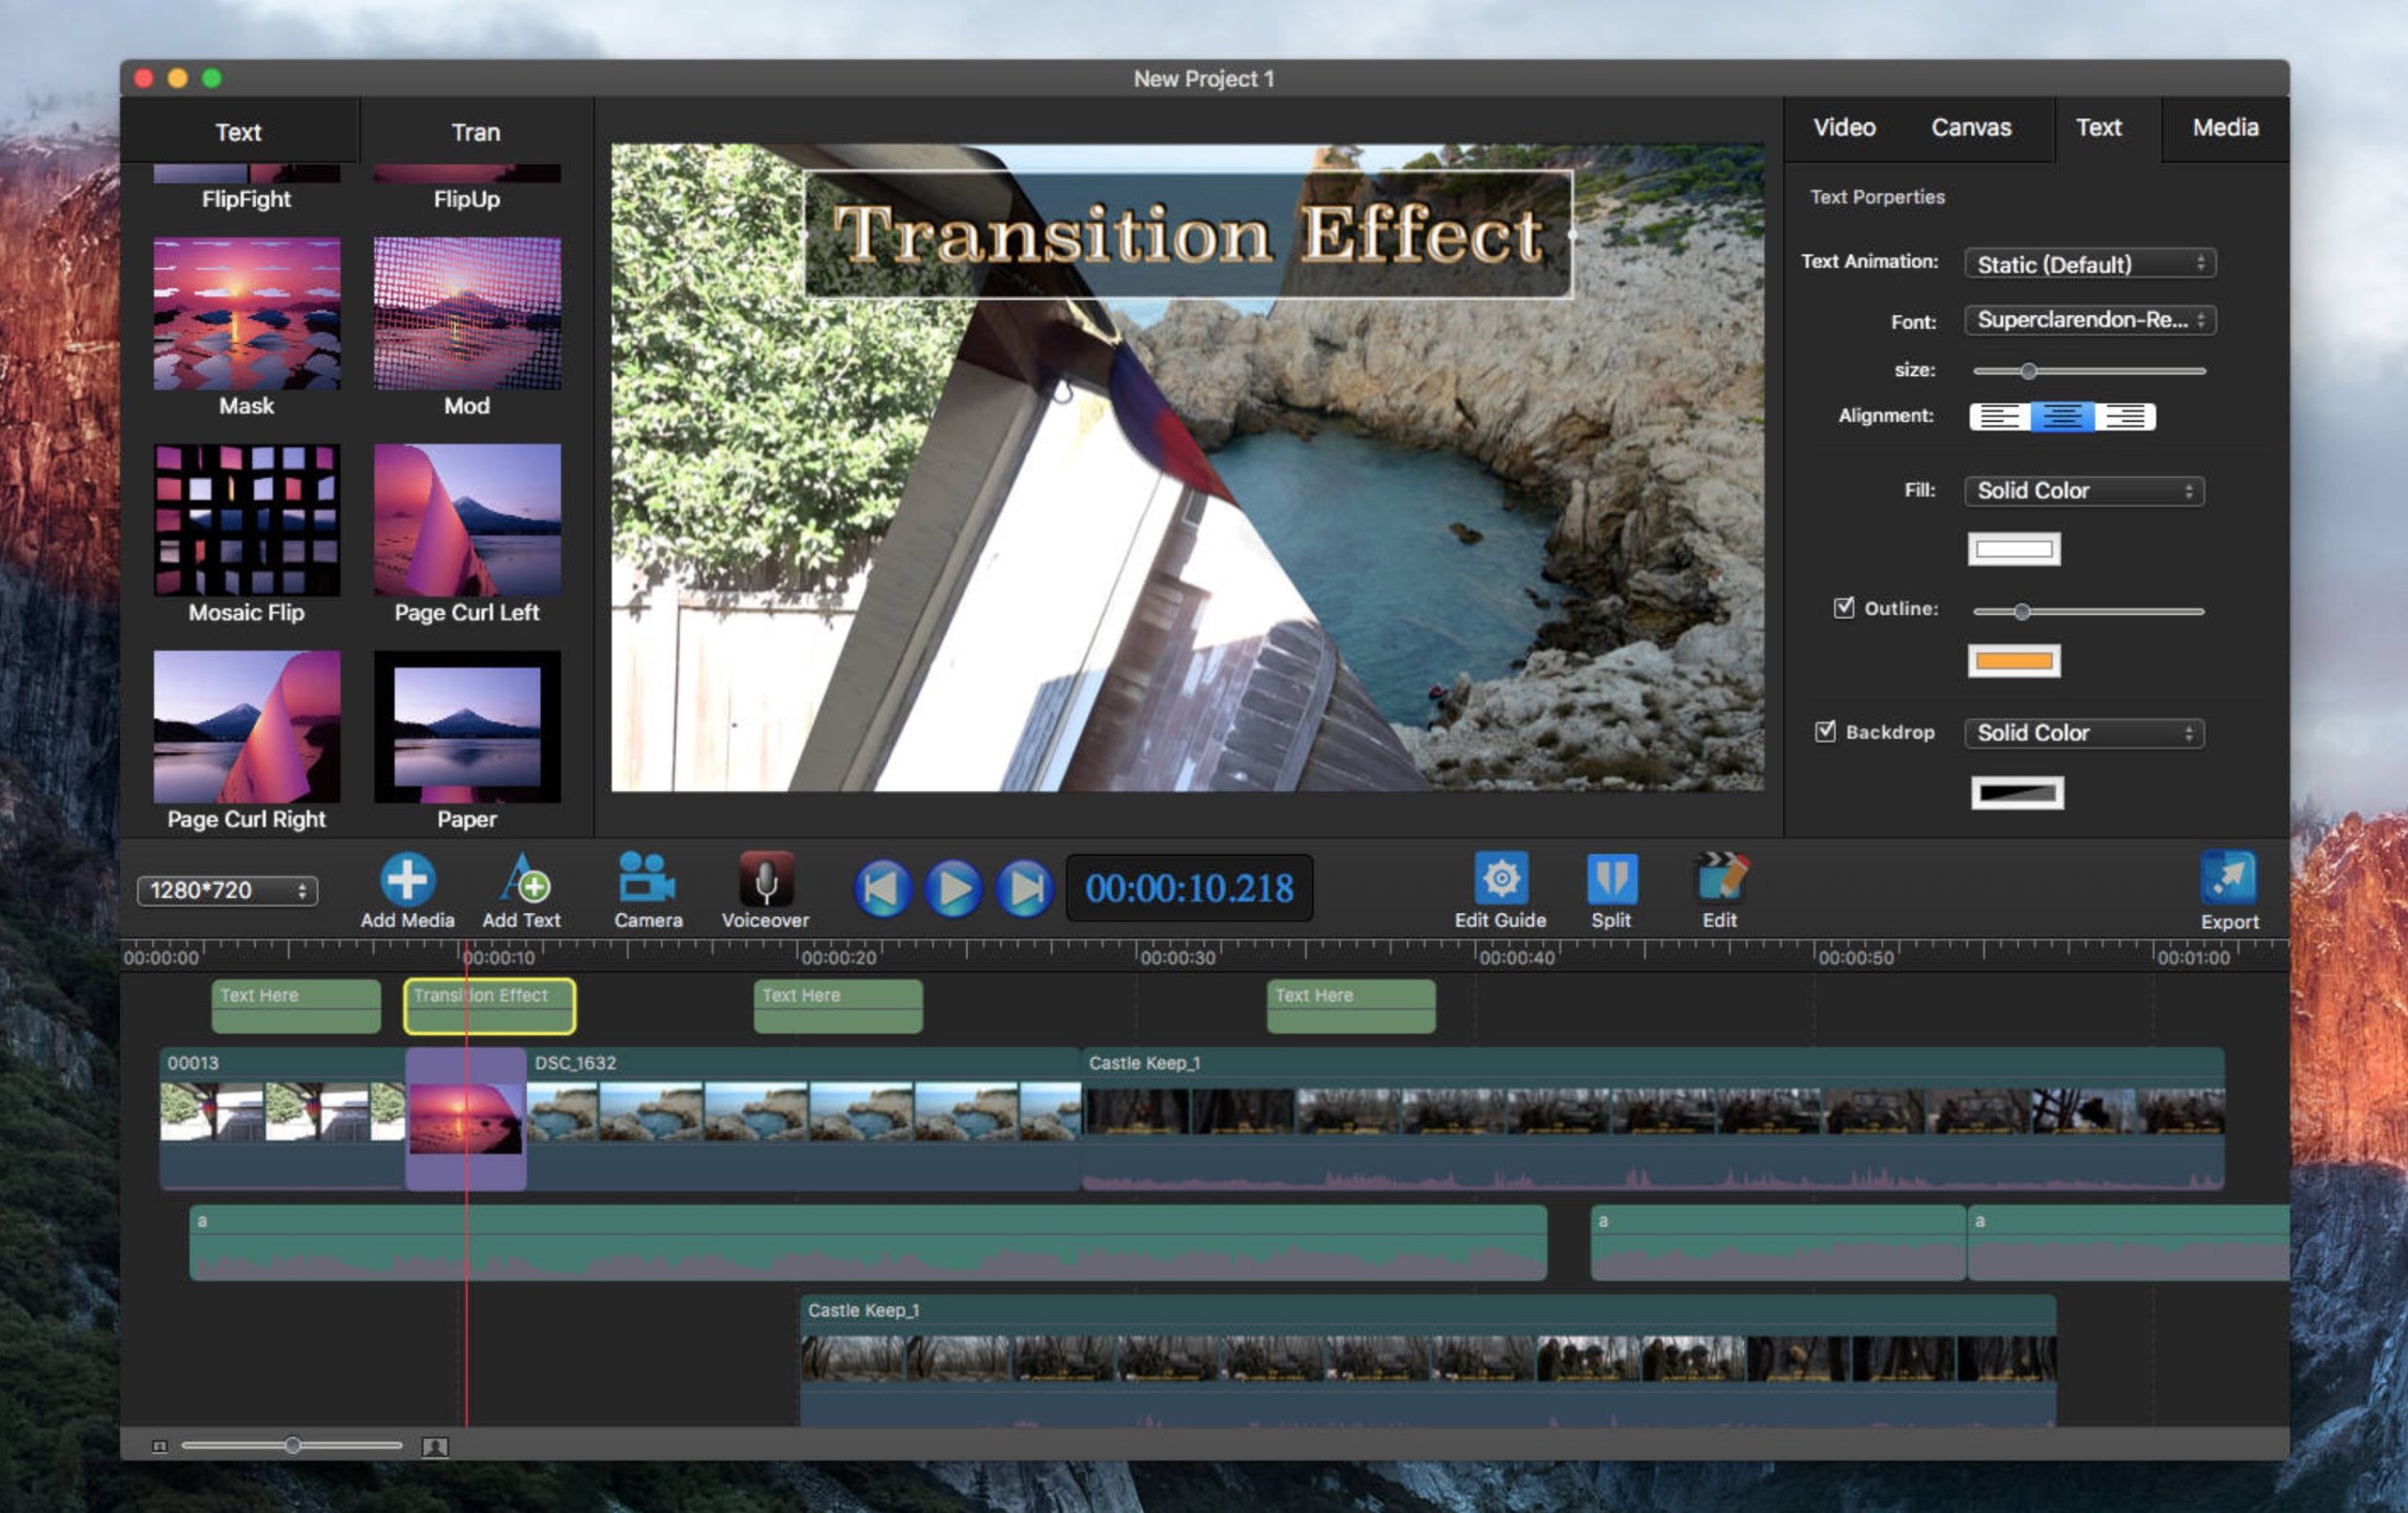Click the Split clip tool

1611,879
